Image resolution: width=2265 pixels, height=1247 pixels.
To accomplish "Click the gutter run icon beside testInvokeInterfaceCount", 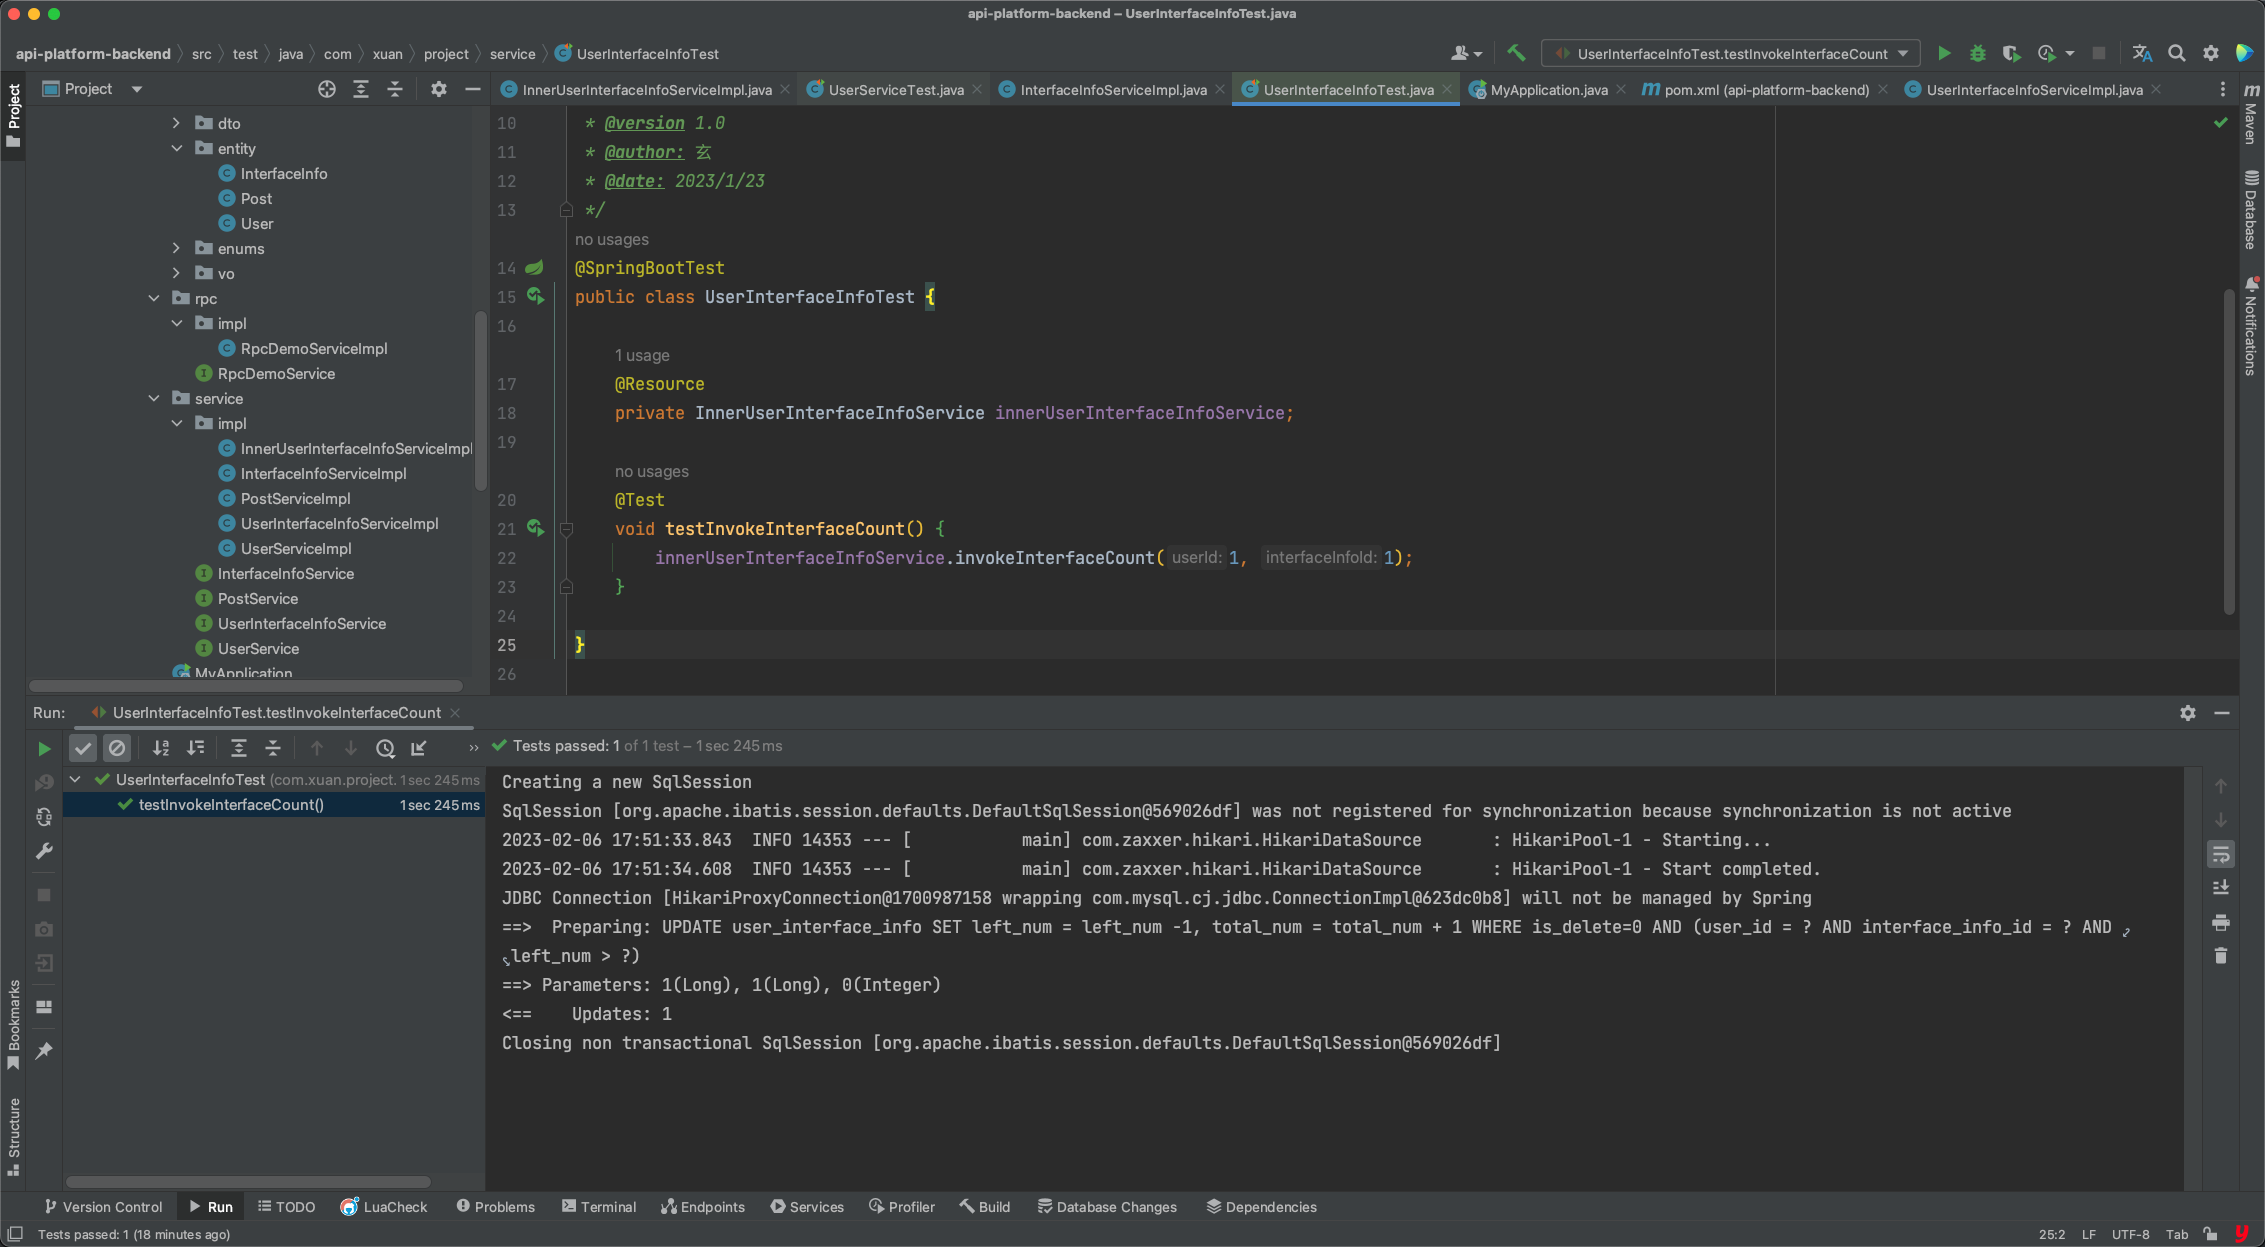I will pos(535,528).
